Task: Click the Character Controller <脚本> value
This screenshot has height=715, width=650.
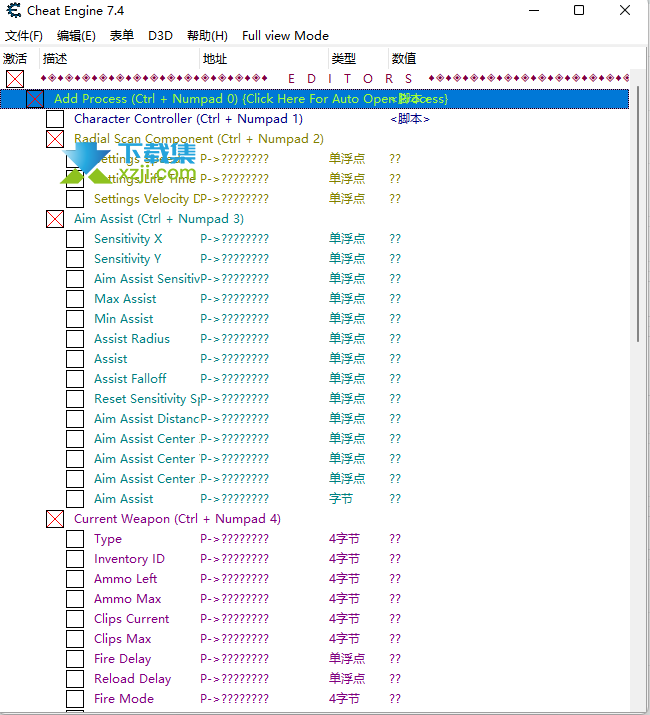Action: (x=410, y=119)
